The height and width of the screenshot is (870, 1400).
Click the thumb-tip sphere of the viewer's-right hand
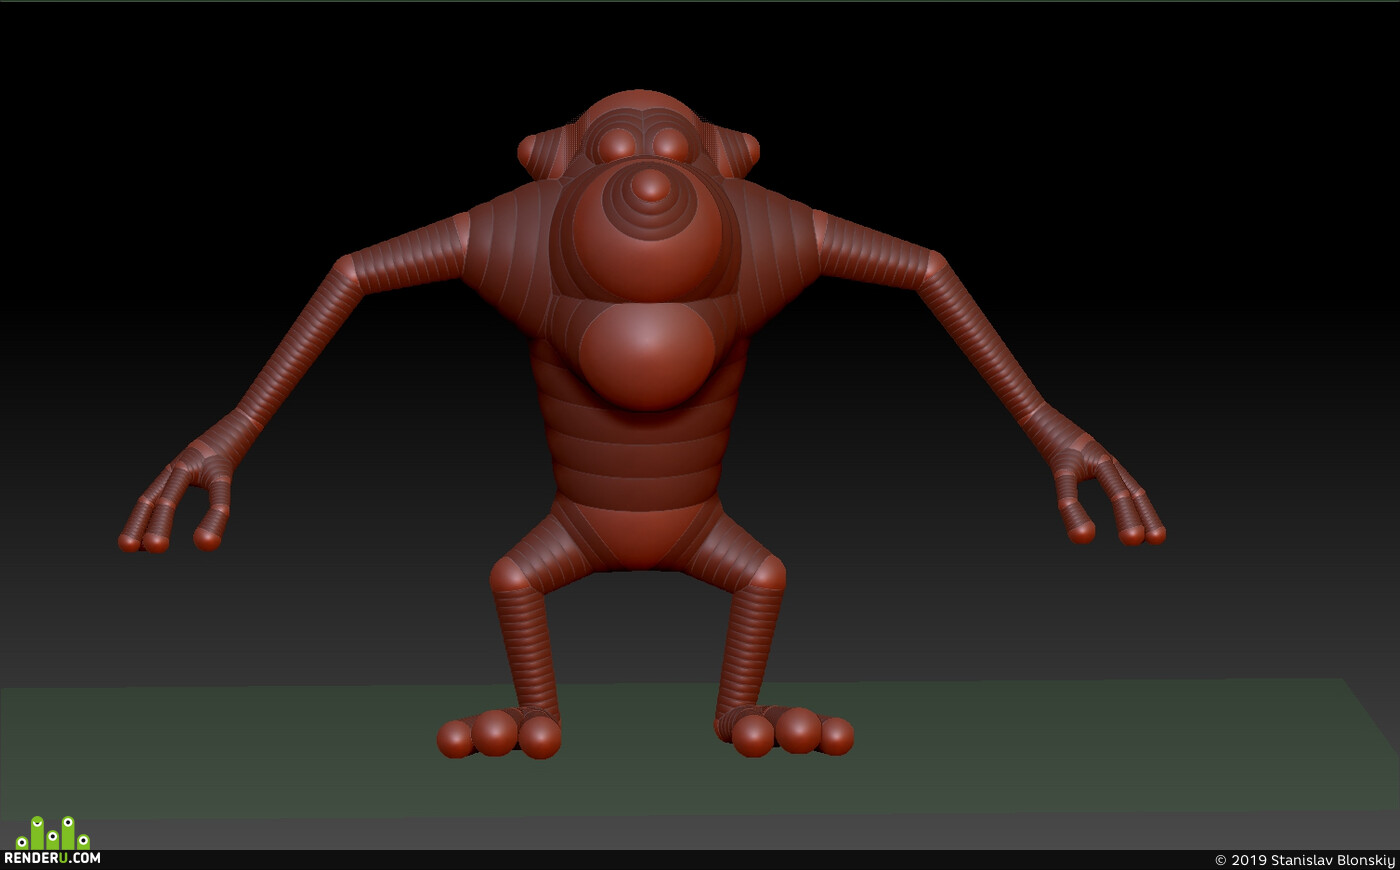pyautogui.click(x=1081, y=531)
